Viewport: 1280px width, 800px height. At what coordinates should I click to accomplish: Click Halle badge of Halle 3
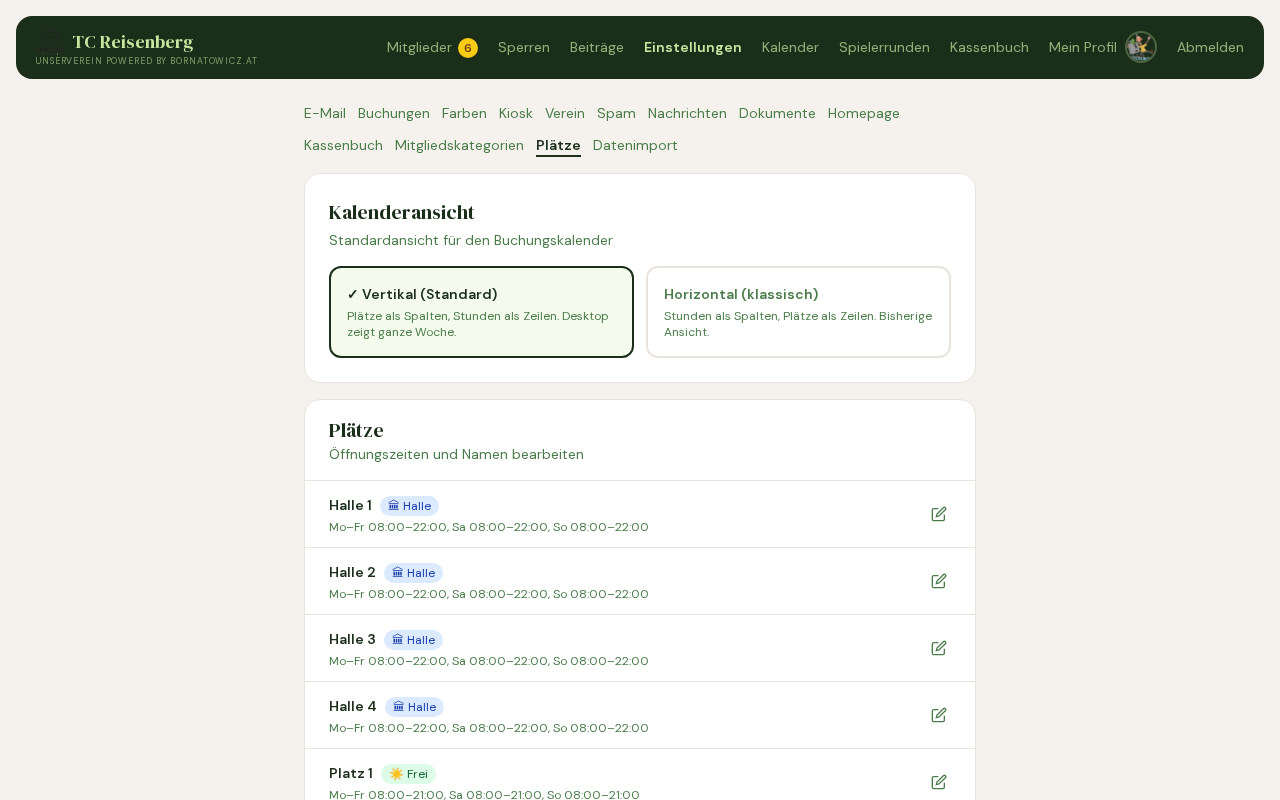pyautogui.click(x=413, y=640)
